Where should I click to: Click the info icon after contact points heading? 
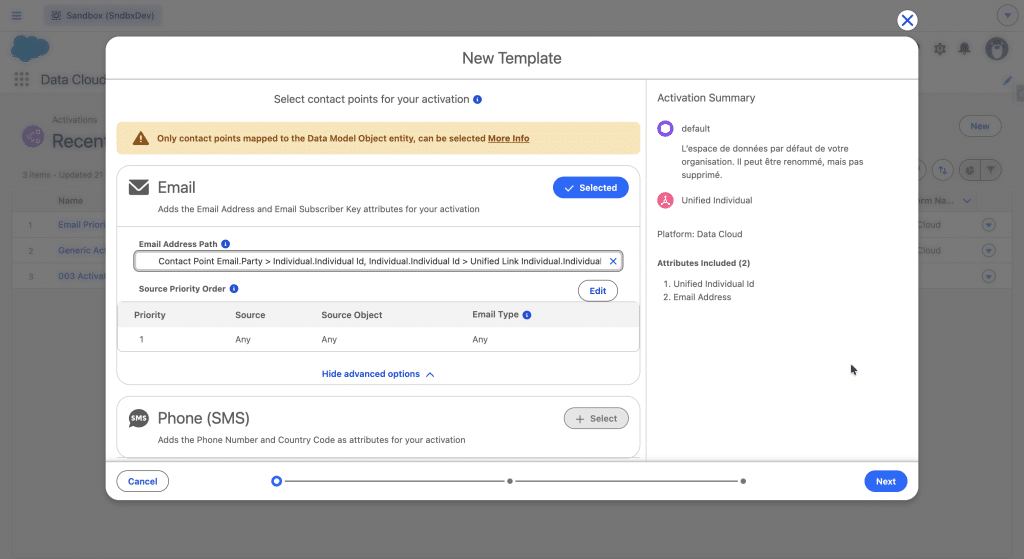coord(478,100)
